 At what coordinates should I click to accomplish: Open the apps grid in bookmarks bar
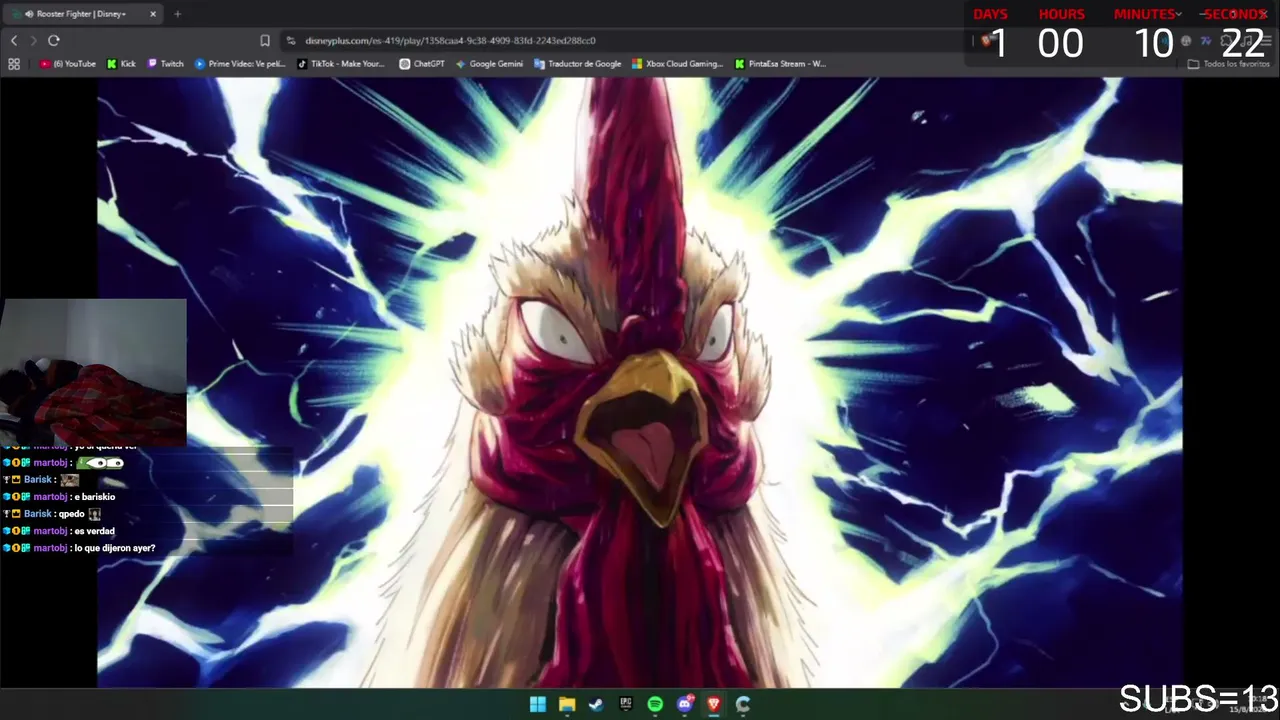14,64
